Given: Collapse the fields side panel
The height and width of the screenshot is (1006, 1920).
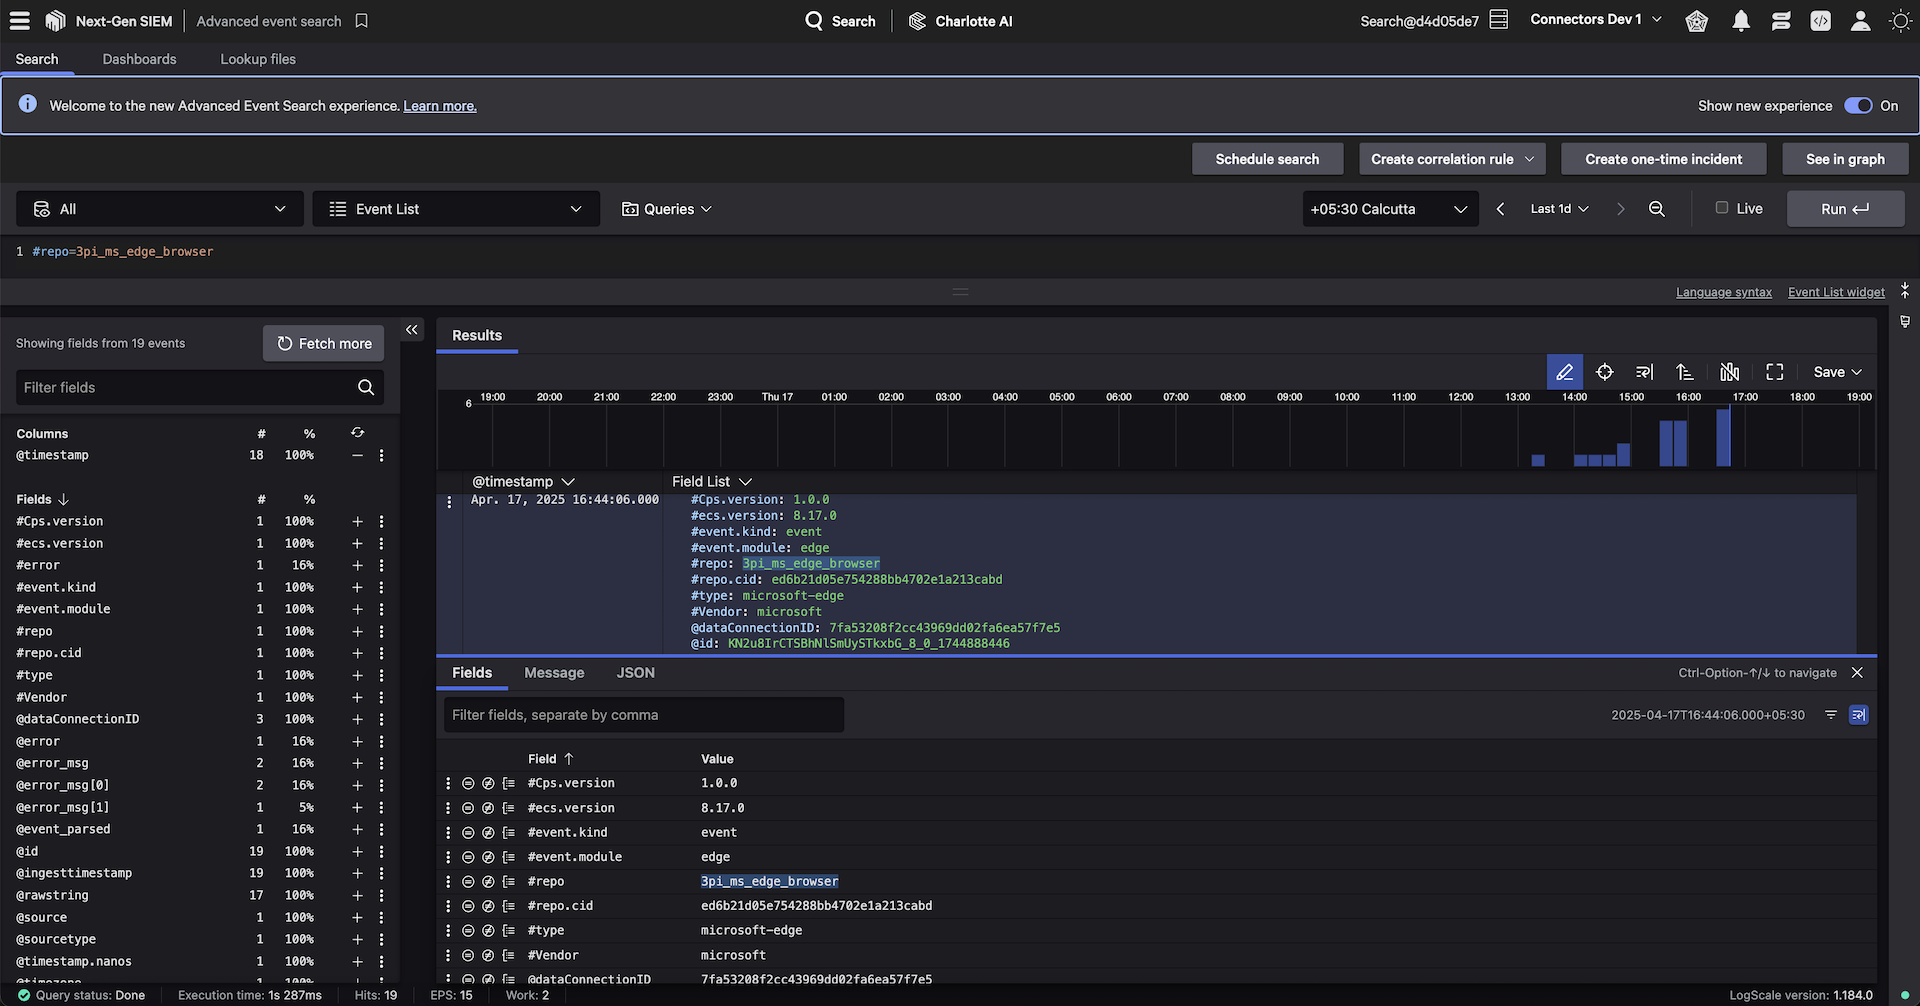Looking at the screenshot, I should pyautogui.click(x=412, y=330).
